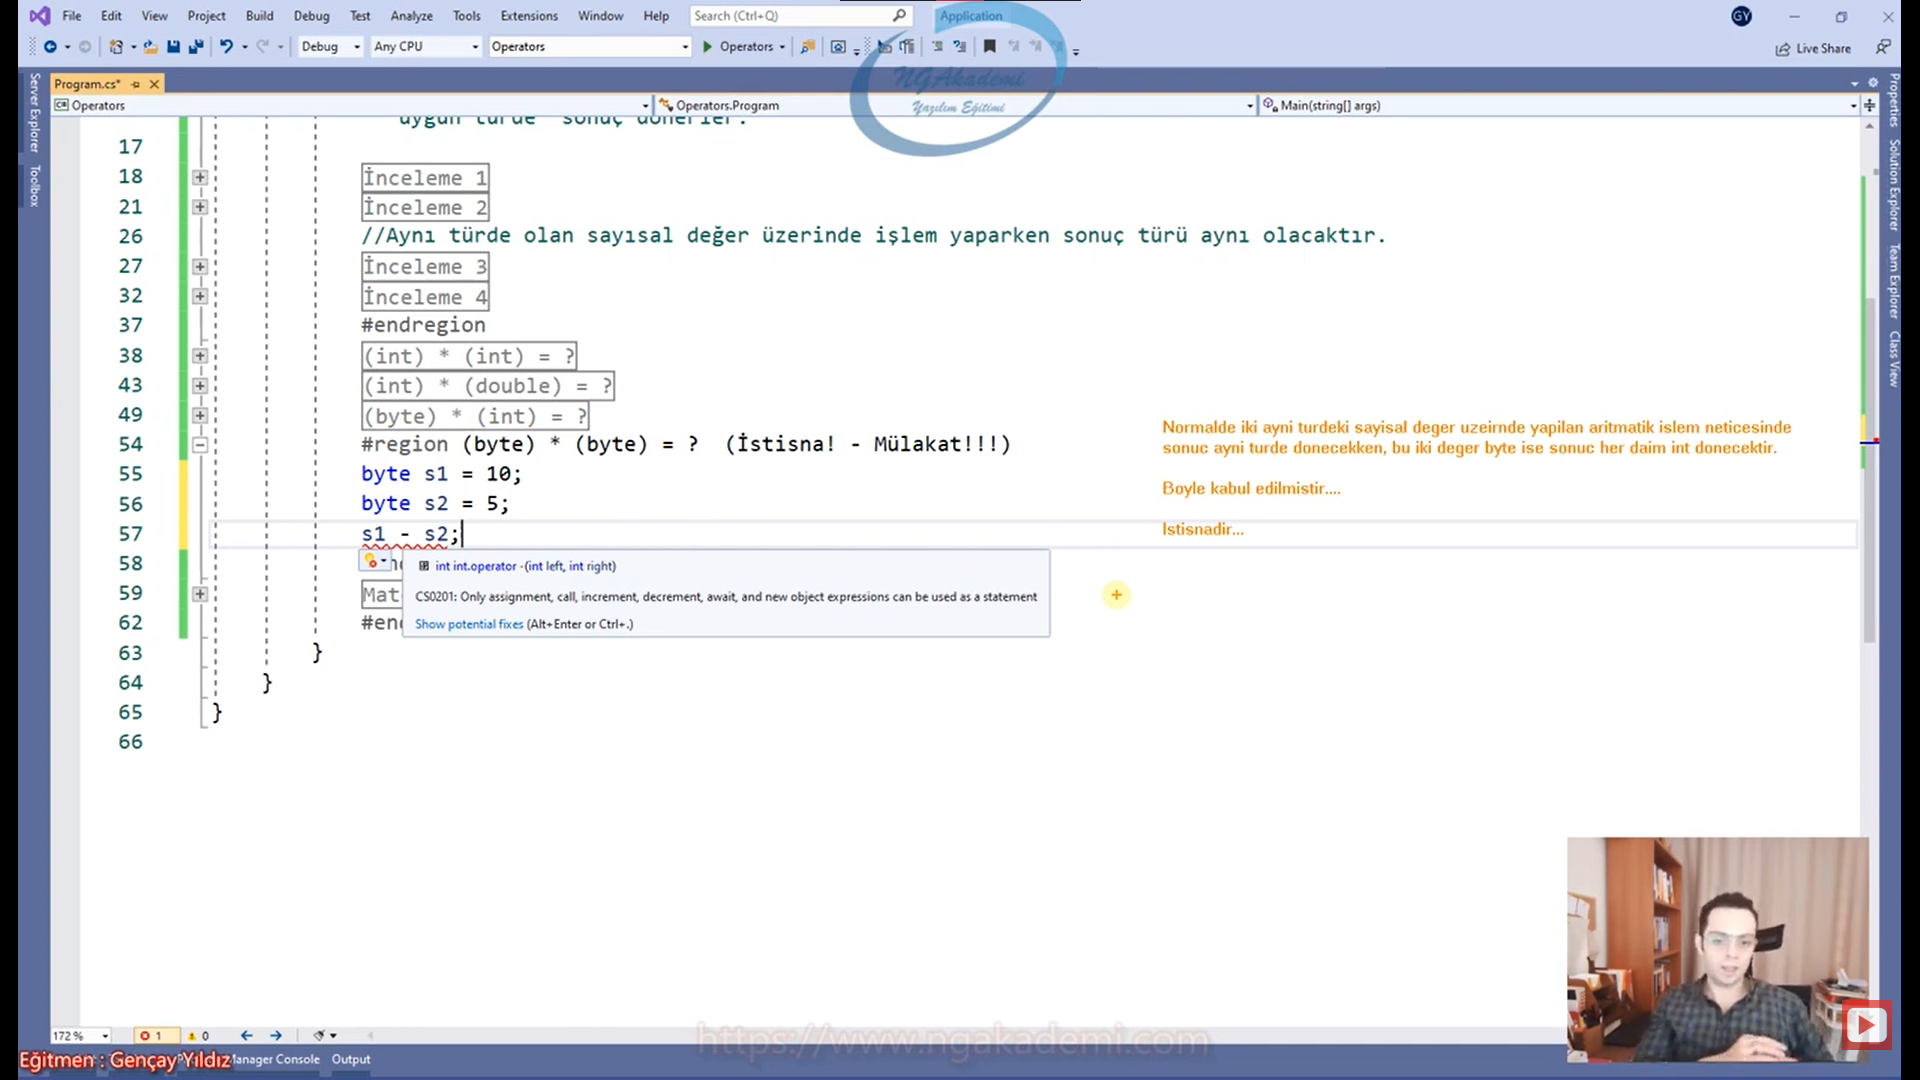Expand the İnceleme 4 region
Viewport: 1920px width, 1080px height.
point(200,296)
